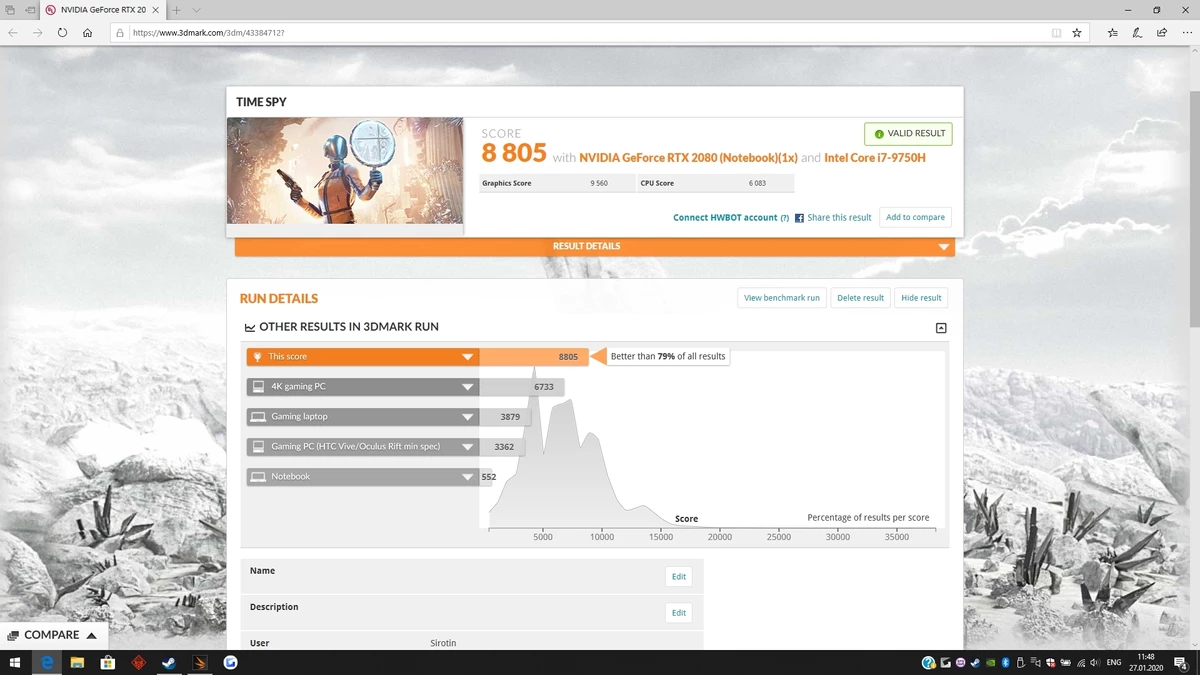The width and height of the screenshot is (1200, 675).
Task: Collapse the Other Results section arrow box
Action: click(941, 328)
